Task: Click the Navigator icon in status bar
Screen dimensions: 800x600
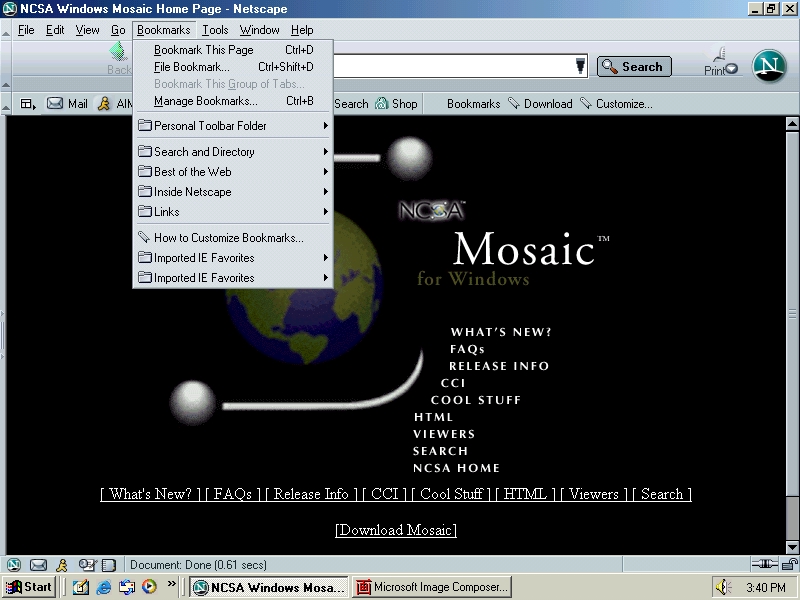Action: point(14,564)
